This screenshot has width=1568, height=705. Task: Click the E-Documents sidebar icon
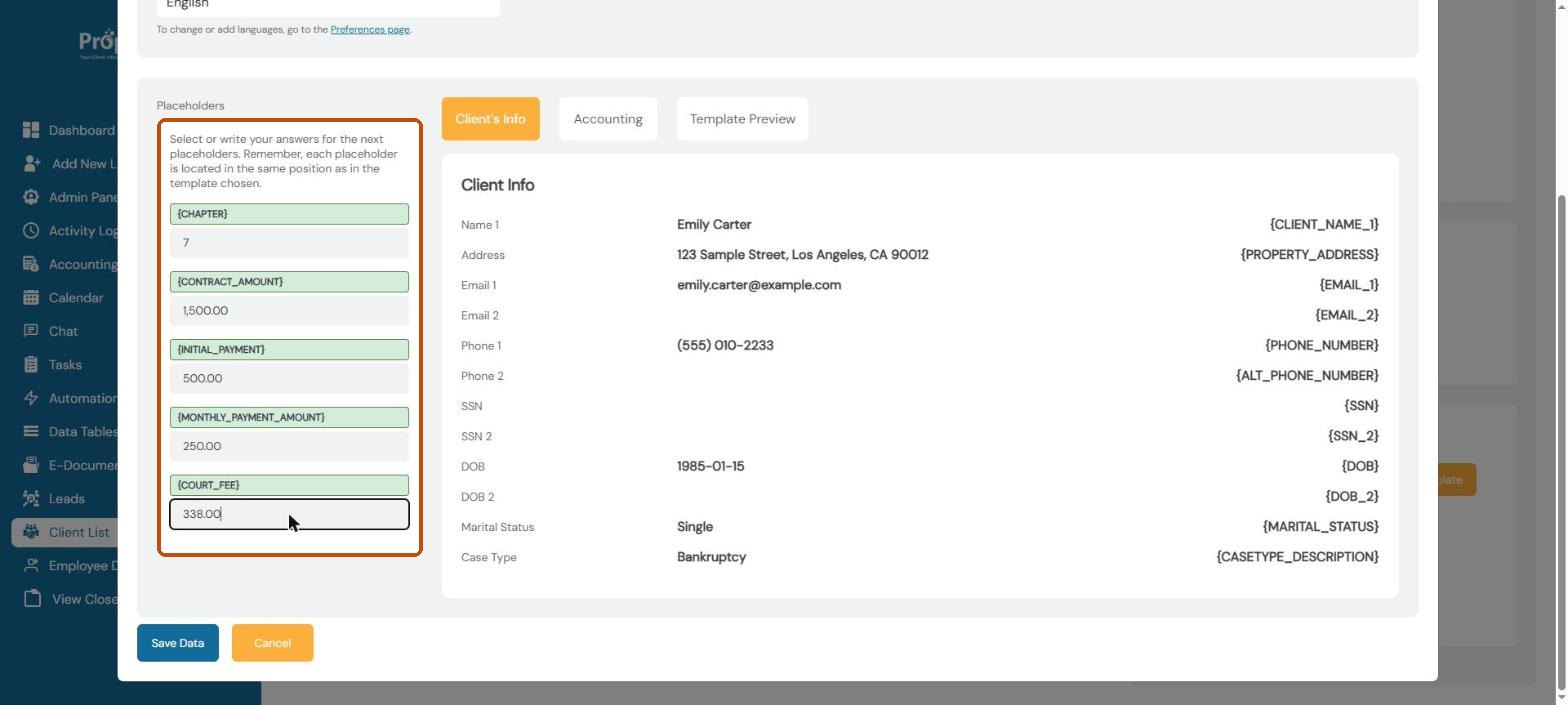tap(31, 465)
